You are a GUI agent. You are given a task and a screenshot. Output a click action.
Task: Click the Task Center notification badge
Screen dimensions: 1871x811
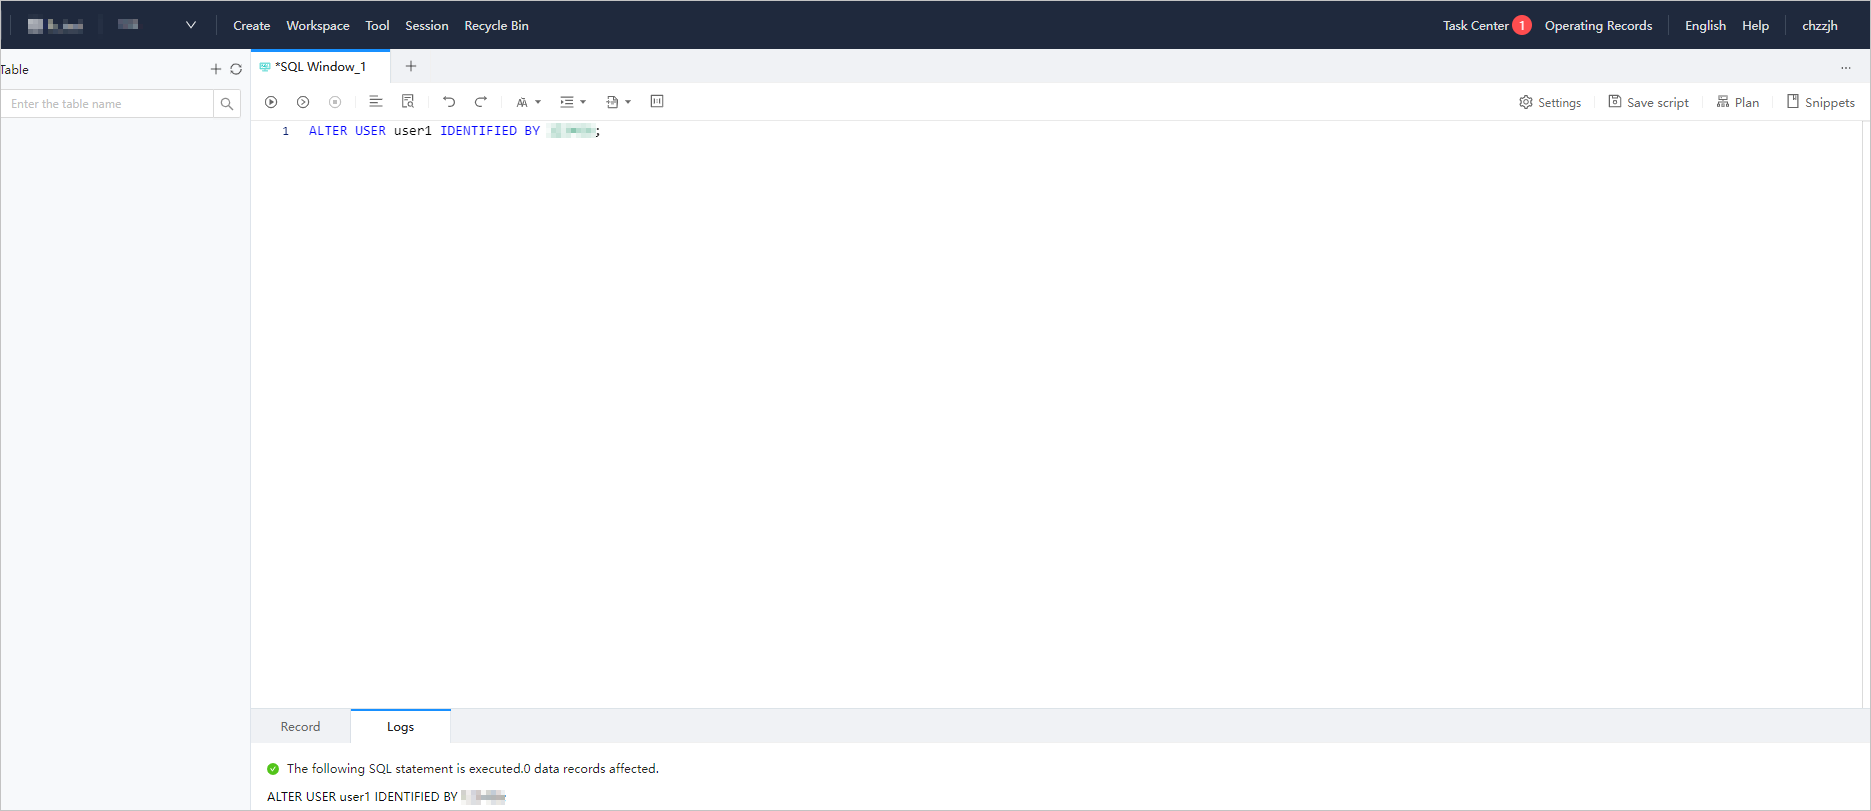[1522, 26]
